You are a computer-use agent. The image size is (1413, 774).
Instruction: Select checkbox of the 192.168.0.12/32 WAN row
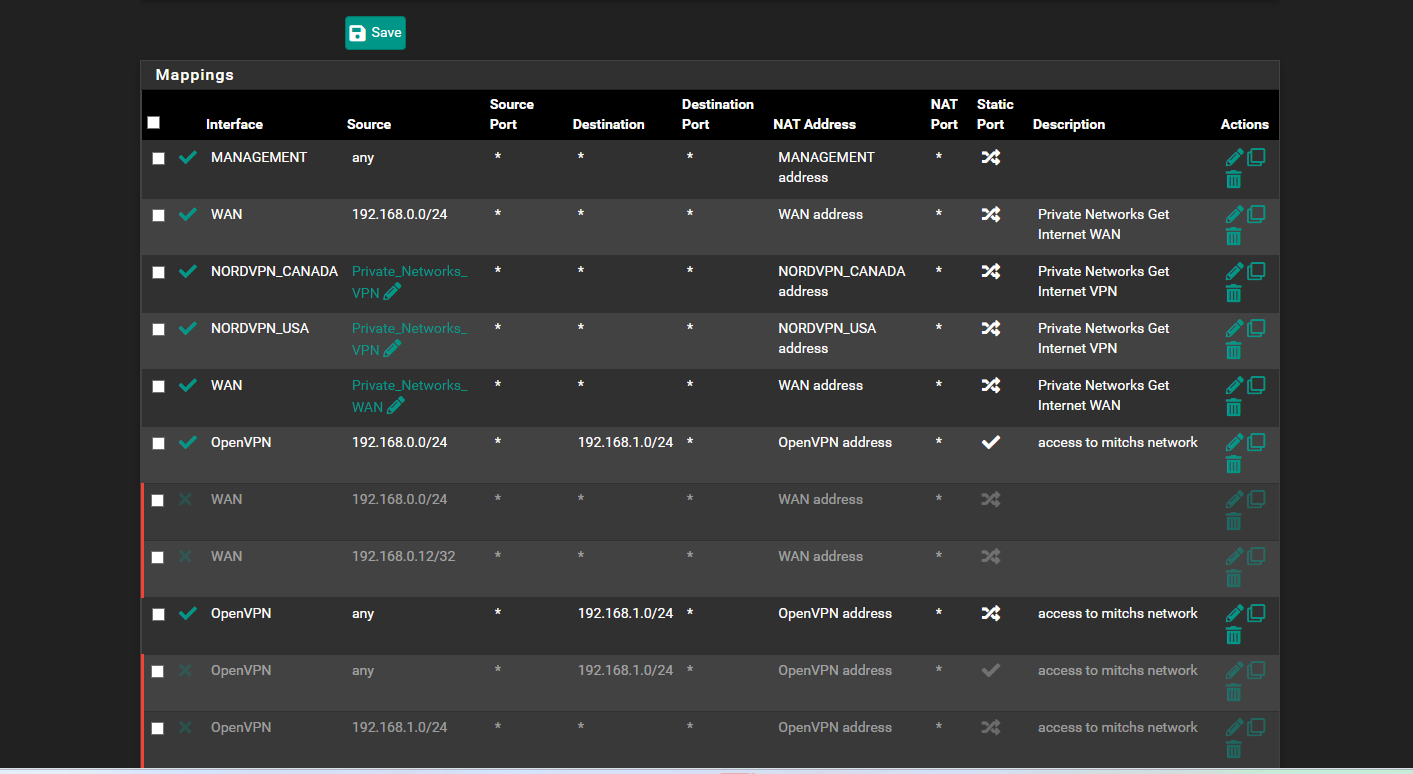click(x=157, y=557)
